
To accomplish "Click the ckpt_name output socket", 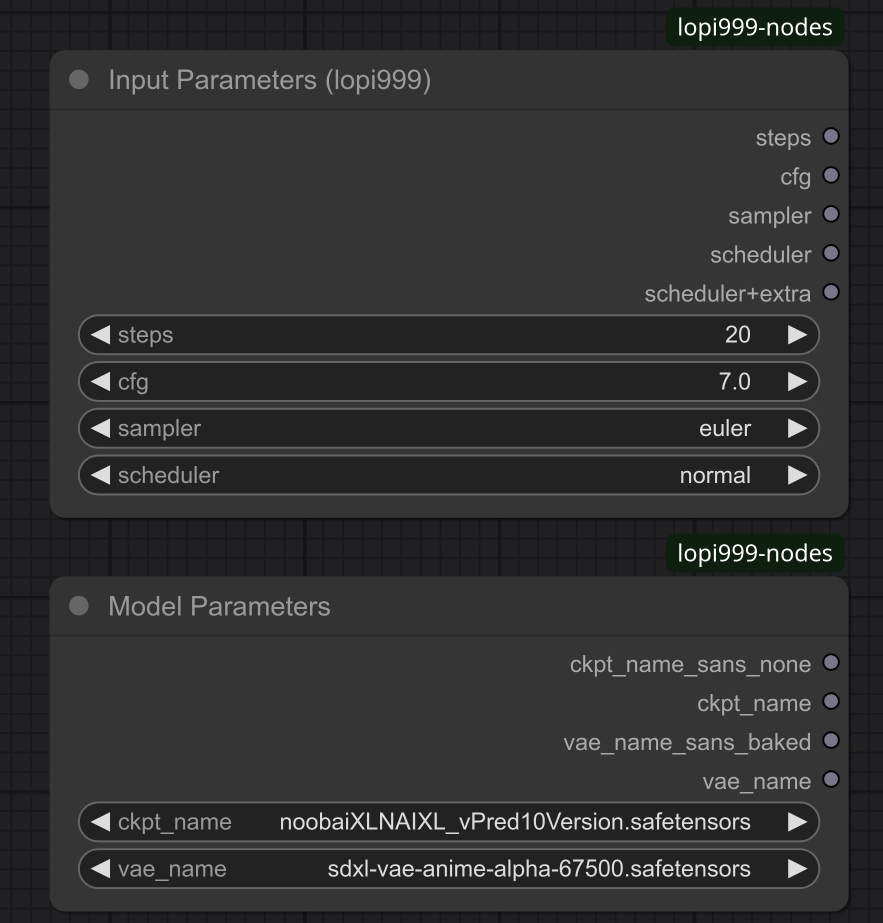I will pyautogui.click(x=830, y=702).
